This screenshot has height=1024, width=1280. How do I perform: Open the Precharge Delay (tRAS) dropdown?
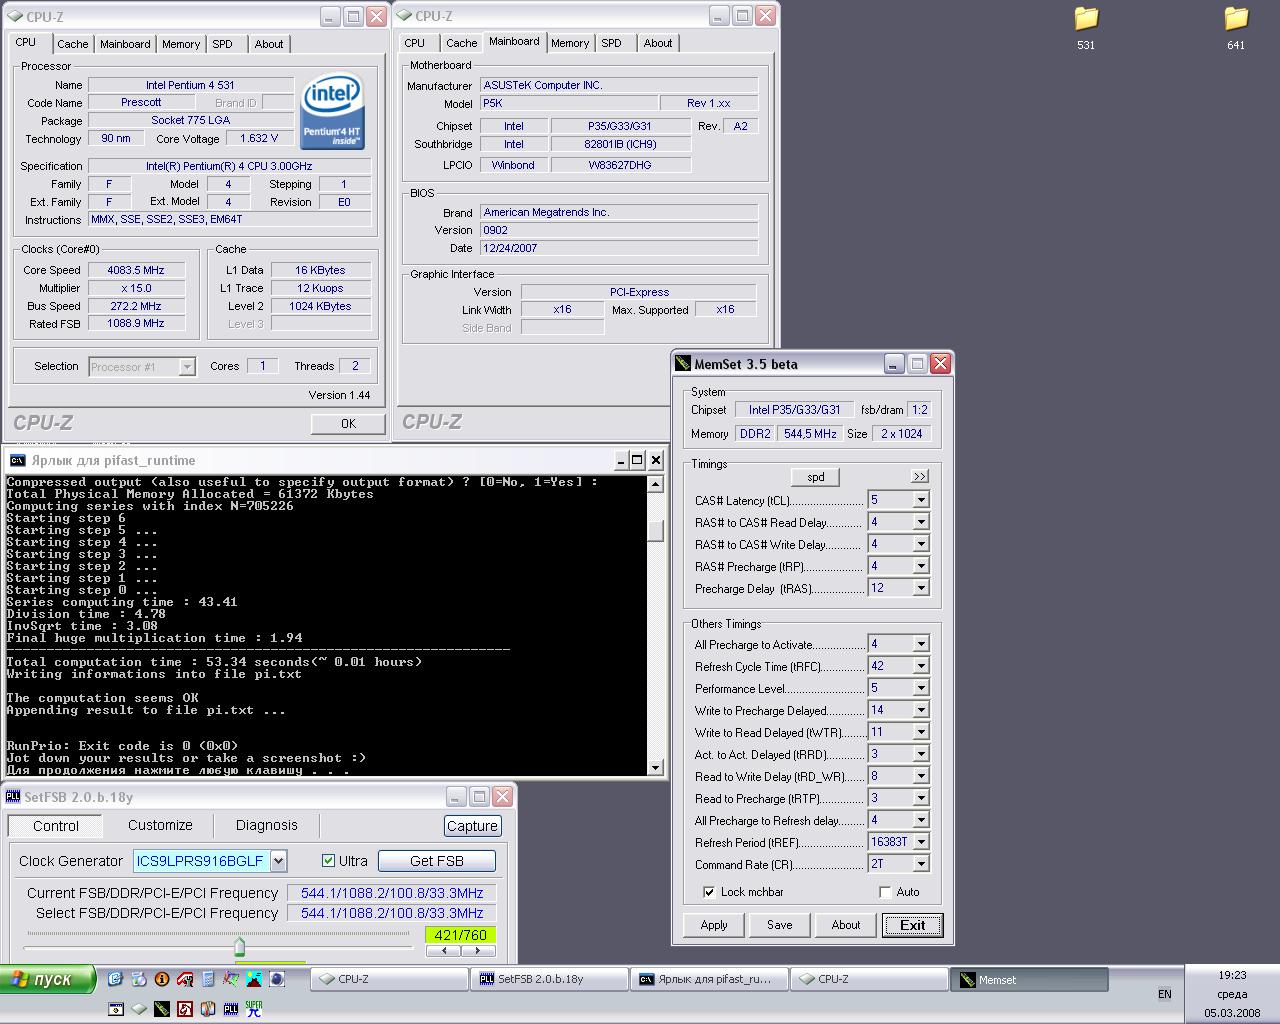tap(921, 588)
